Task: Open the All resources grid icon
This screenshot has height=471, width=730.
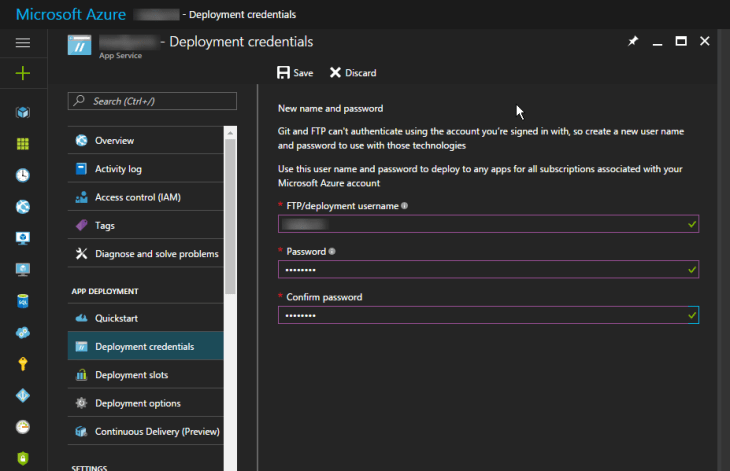Action: tap(23, 143)
